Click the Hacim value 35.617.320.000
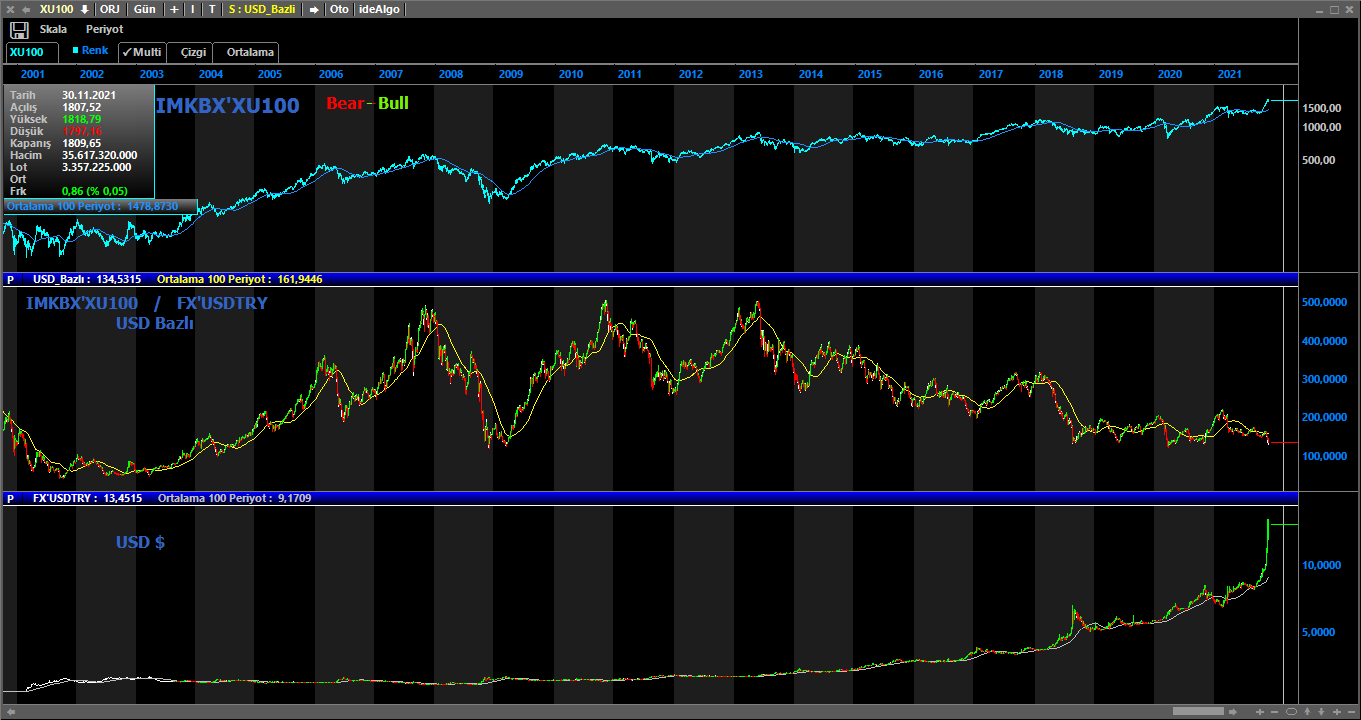The height and width of the screenshot is (720, 1361). pos(100,155)
